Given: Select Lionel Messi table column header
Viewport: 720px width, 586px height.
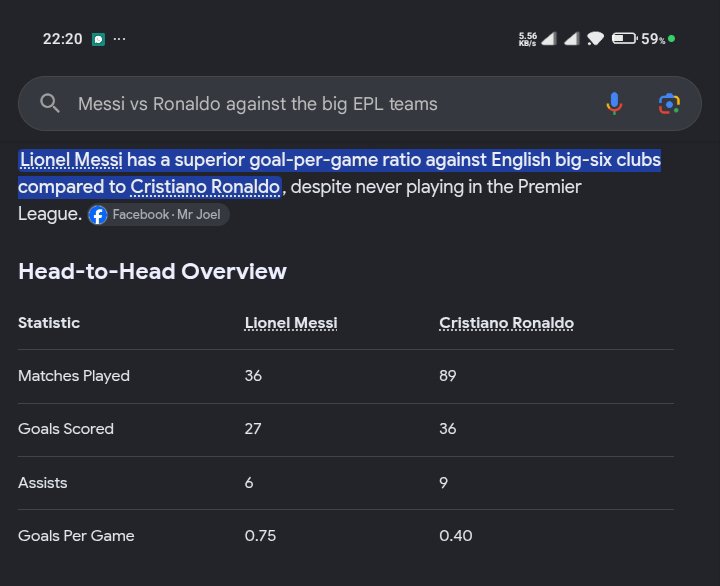Looking at the screenshot, I should tap(291, 323).
